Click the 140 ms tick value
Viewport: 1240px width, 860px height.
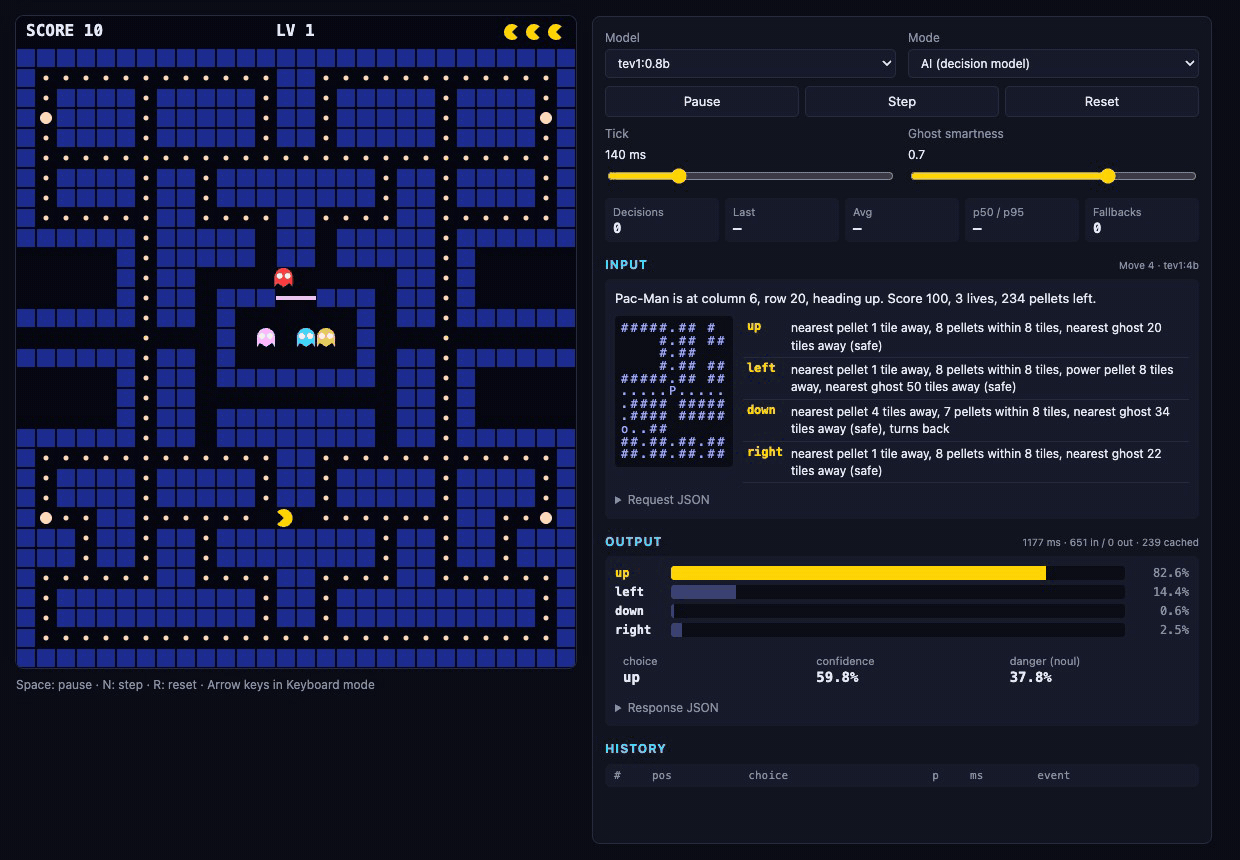tap(626, 155)
